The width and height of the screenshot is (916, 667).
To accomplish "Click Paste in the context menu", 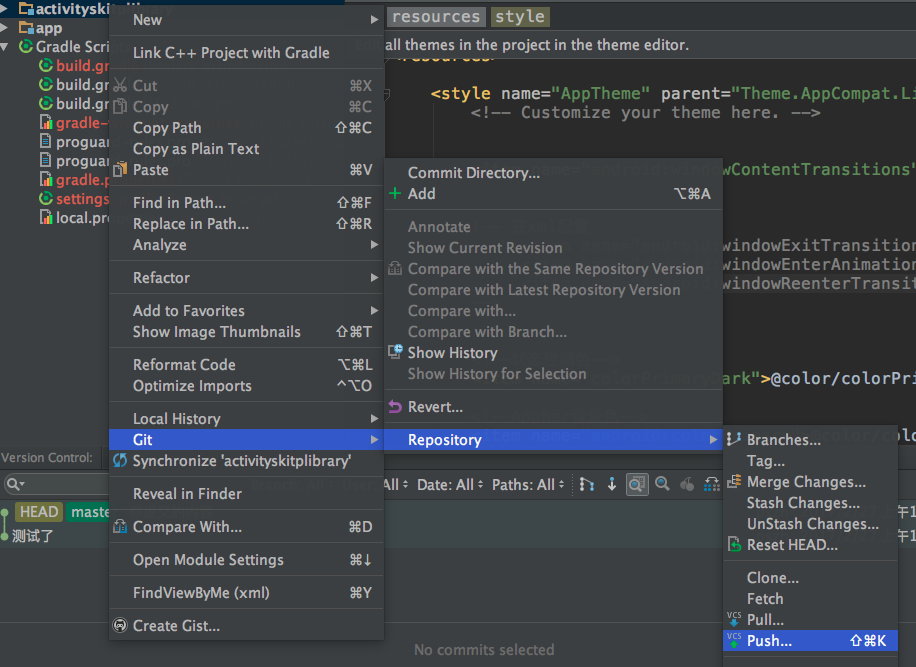I will pos(247,170).
